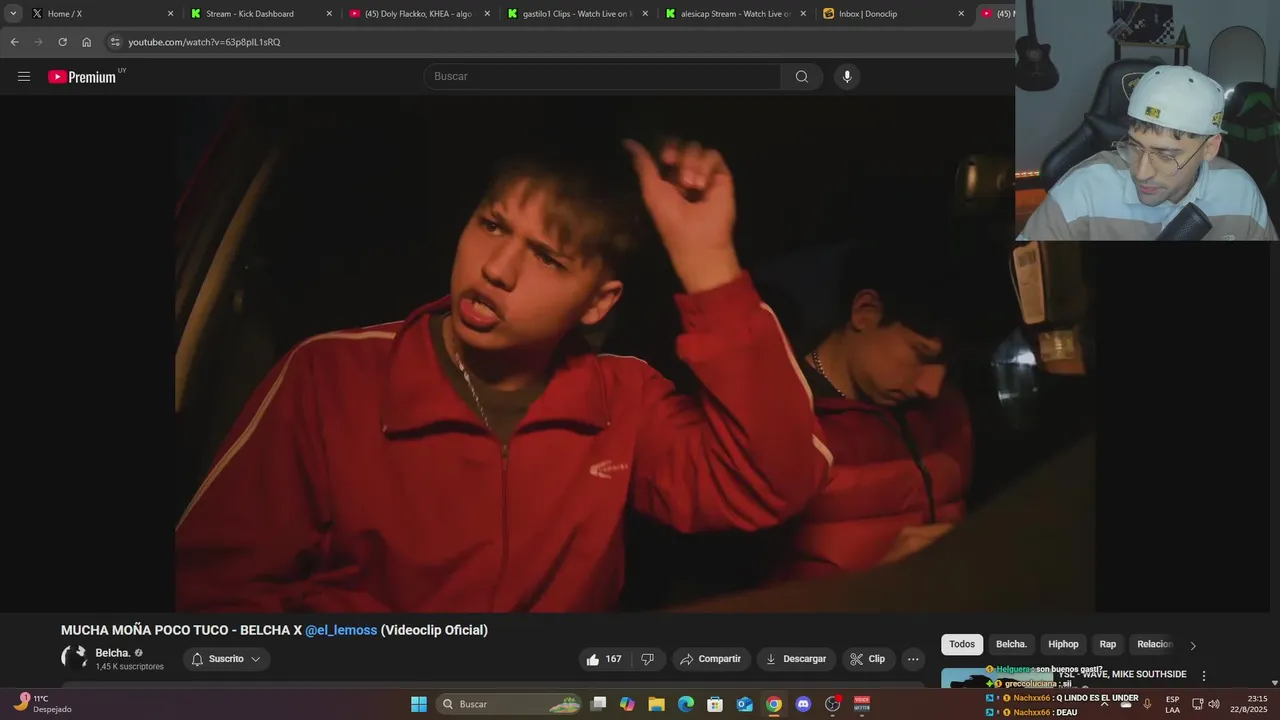Screen dimensions: 1280x720
Task: Click the YouTube Buscar search field
Action: pos(602,76)
